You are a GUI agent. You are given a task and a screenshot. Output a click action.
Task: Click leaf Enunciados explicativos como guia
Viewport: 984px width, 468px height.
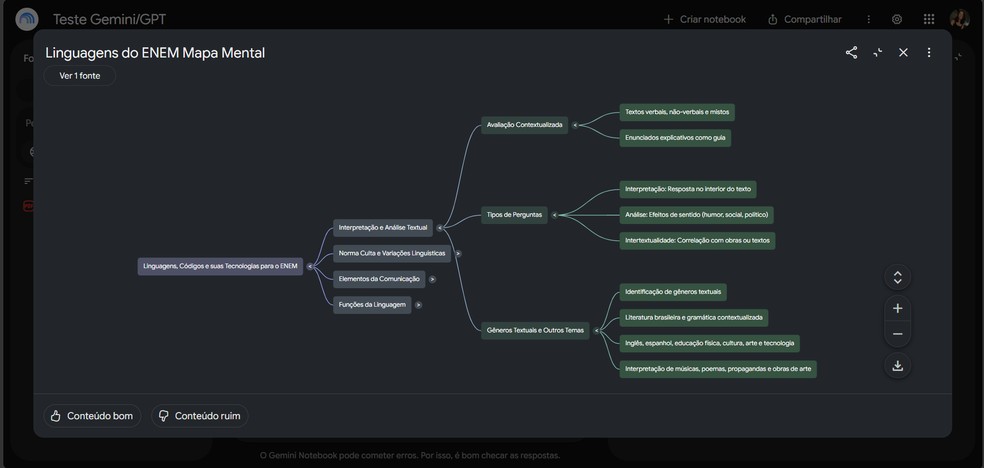coord(675,138)
